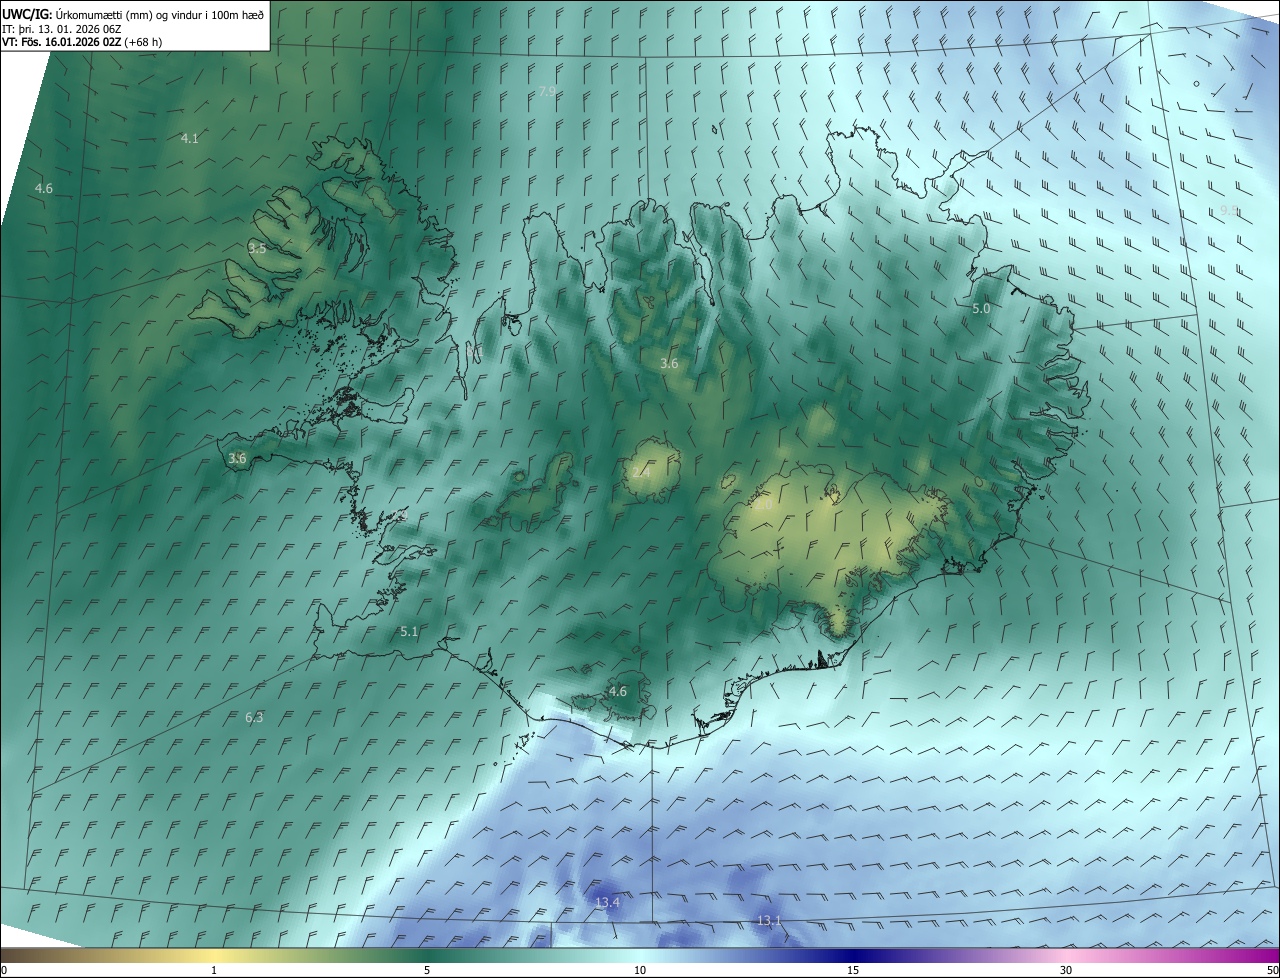The image size is (1280, 978).
Task: Click the 3.6 value in north-central Iceland
Action: tap(669, 364)
